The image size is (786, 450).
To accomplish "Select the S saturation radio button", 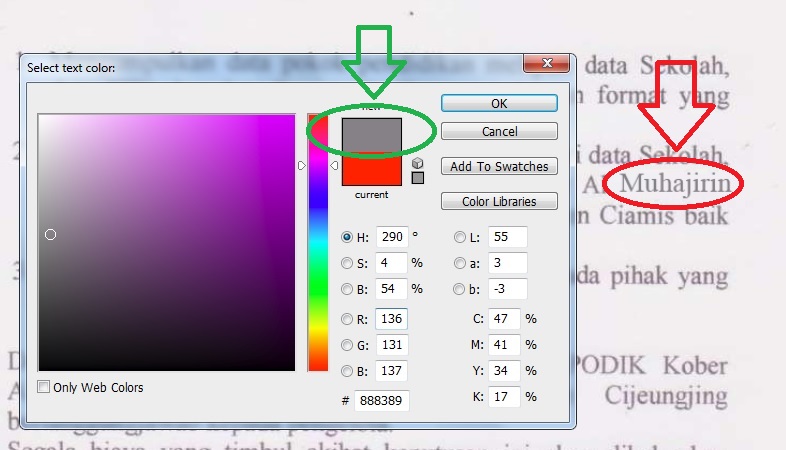I will [346, 263].
